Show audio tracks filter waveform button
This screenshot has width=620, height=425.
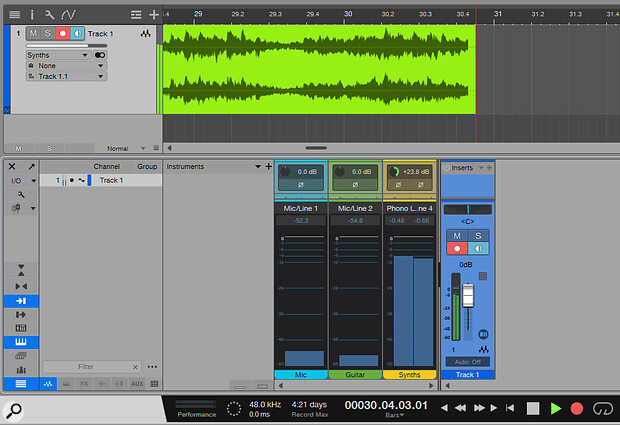point(48,383)
